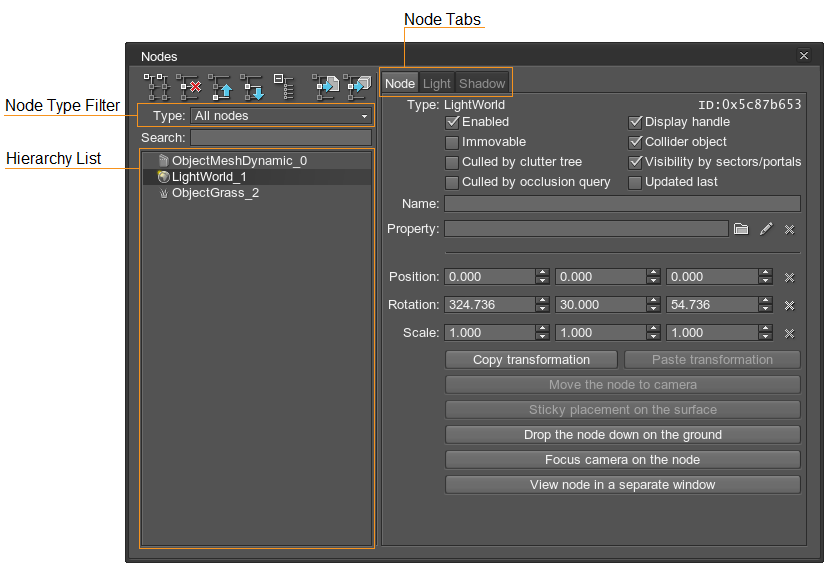Screen dimensions: 824x563
Task: Open the Type All nodes dropdown
Action: pos(281,116)
